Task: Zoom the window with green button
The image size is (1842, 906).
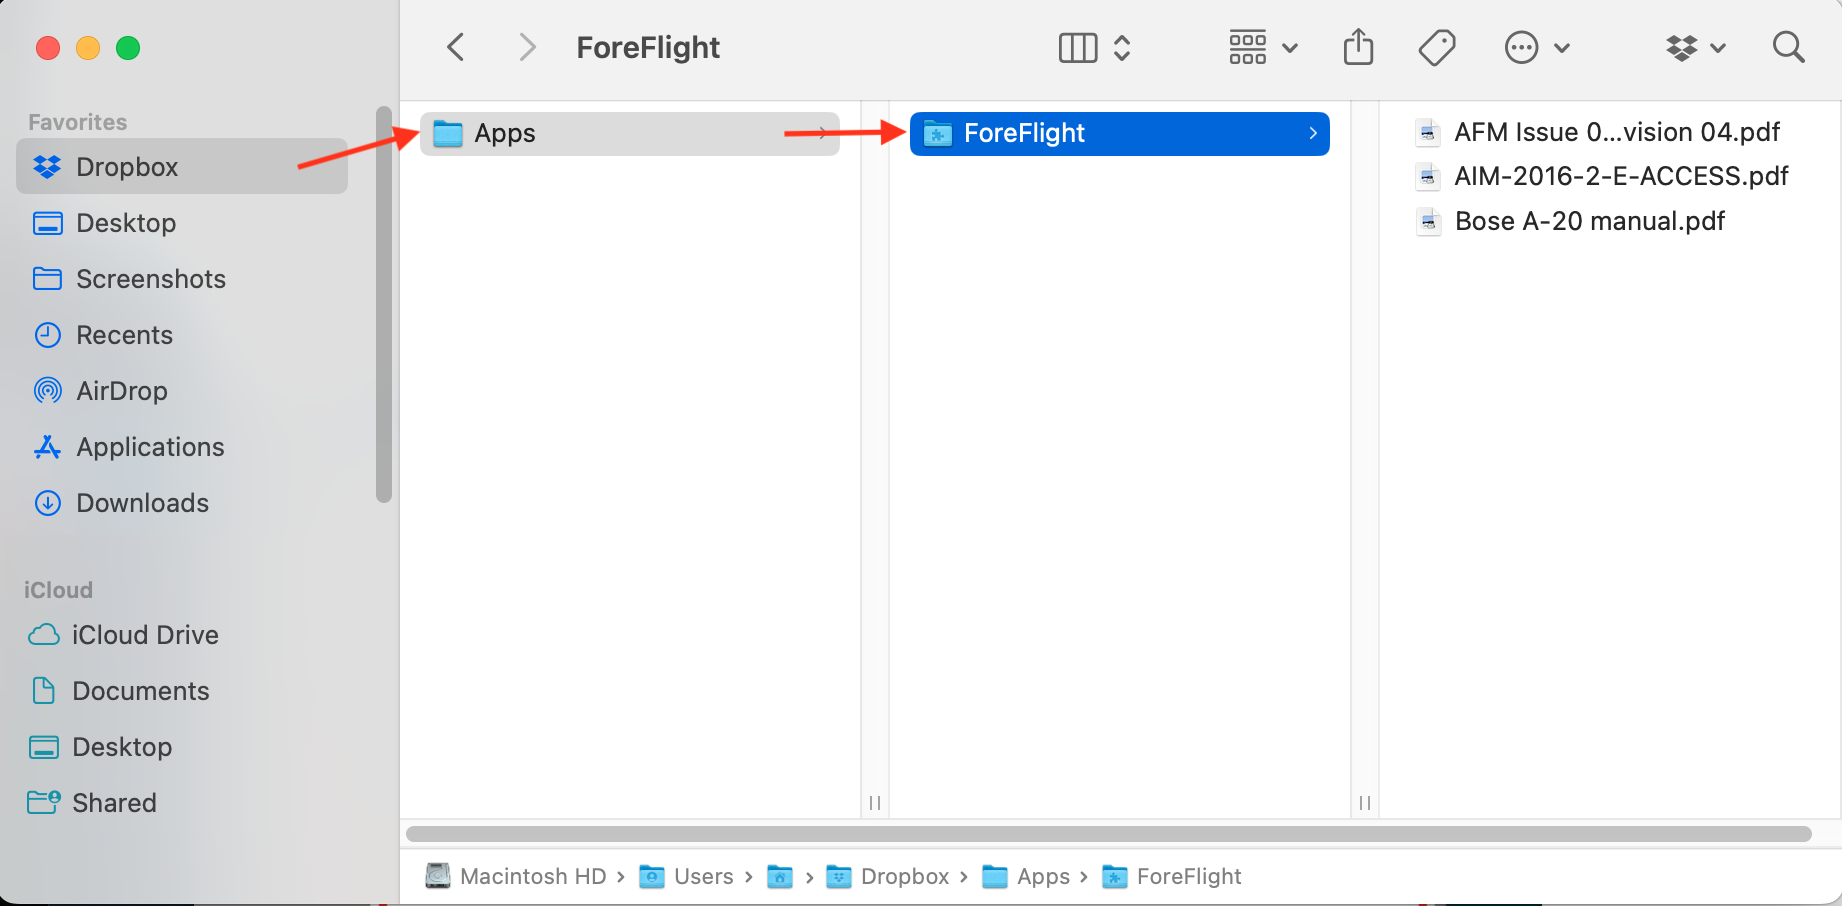Action: coord(128,48)
